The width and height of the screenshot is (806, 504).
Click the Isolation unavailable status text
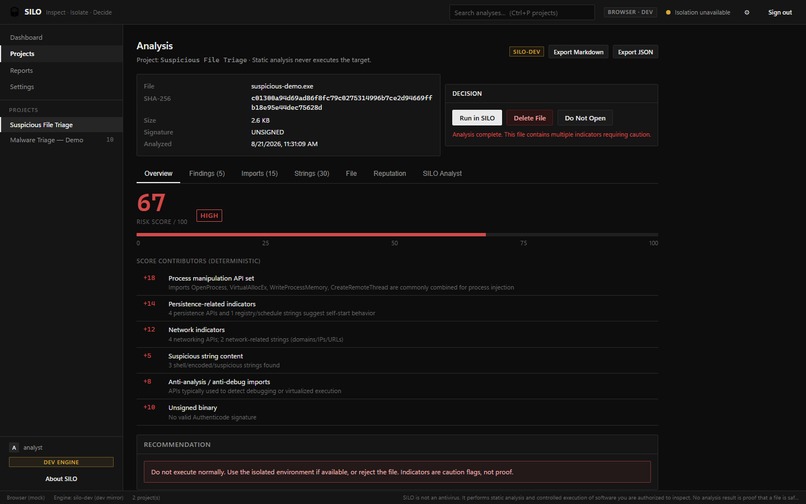pos(702,12)
